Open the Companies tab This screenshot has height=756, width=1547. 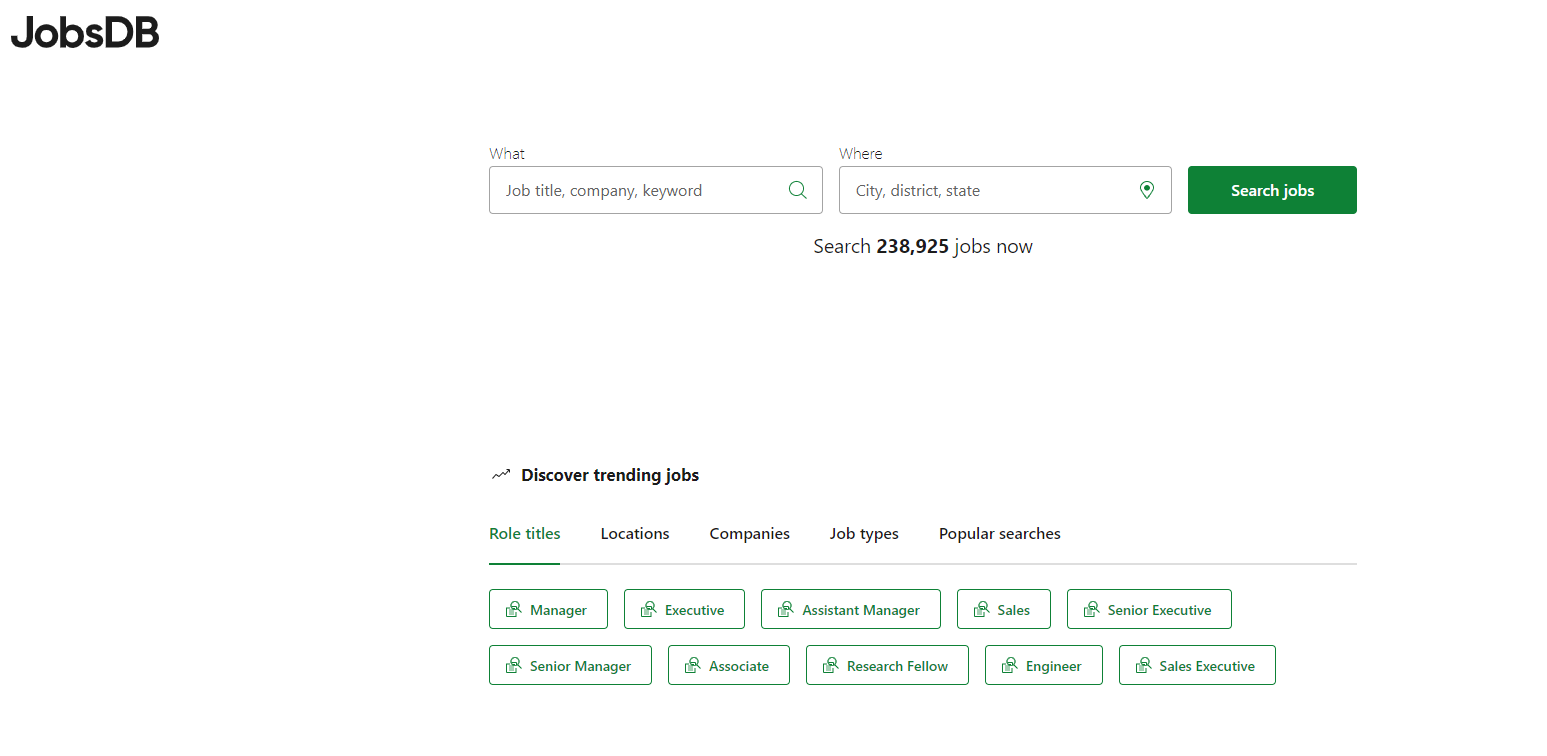(749, 534)
